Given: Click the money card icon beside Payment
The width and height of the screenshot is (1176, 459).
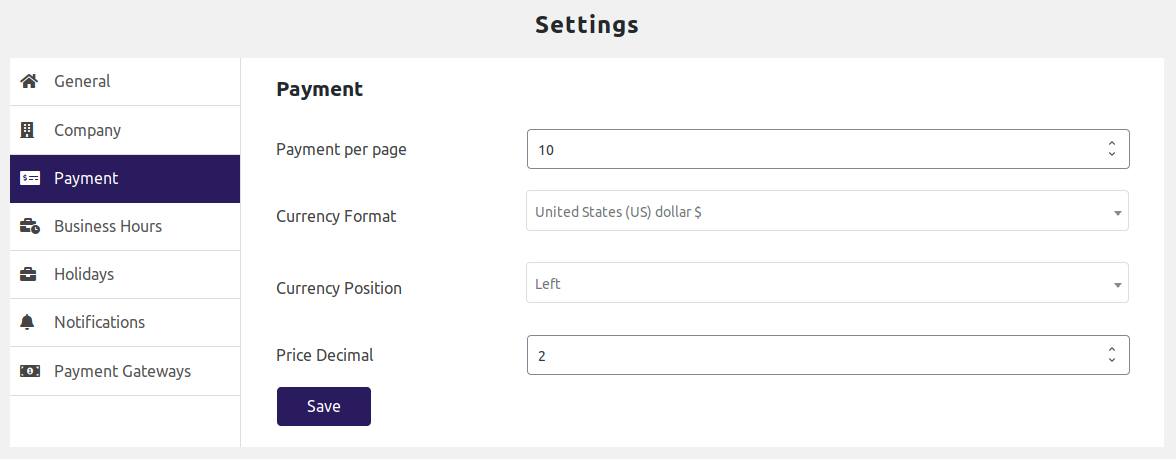Looking at the screenshot, I should click(30, 179).
